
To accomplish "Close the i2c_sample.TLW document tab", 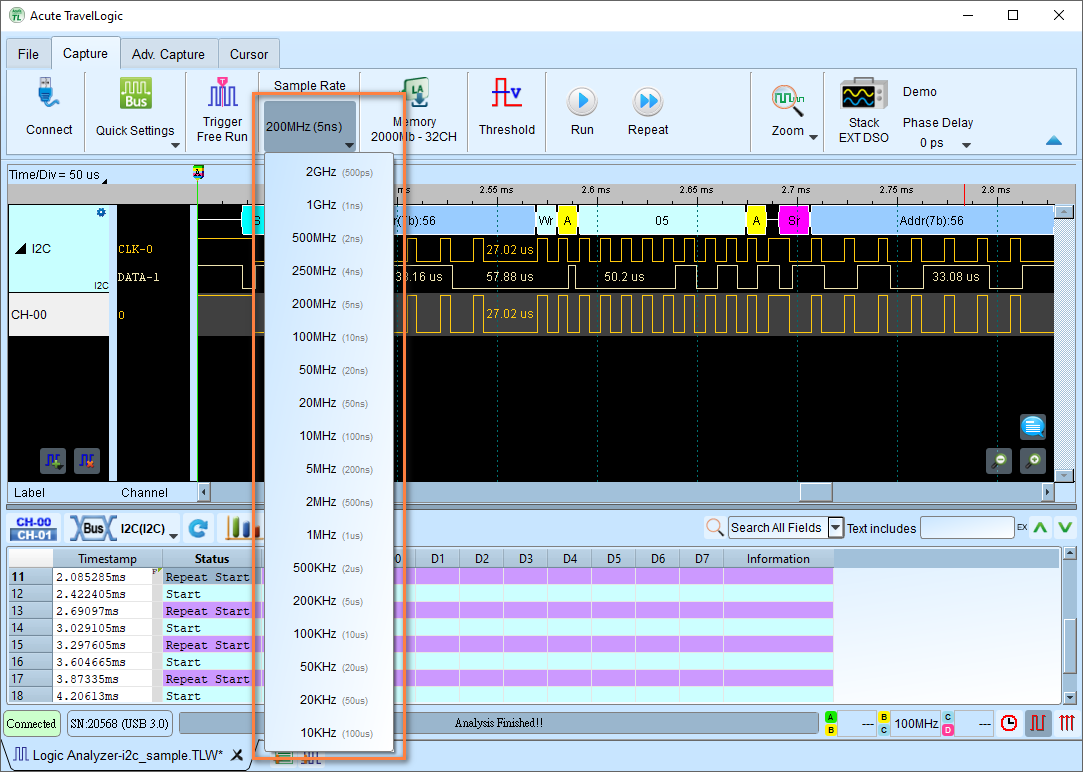I will (237, 755).
